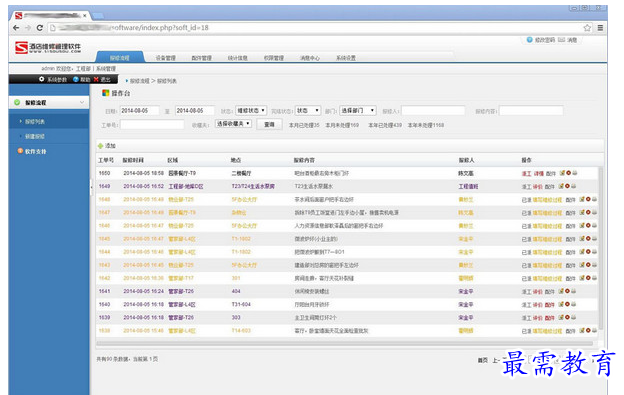Click the edit icon in row 1641
Screen dimensions: 624x395
pos(561,291)
